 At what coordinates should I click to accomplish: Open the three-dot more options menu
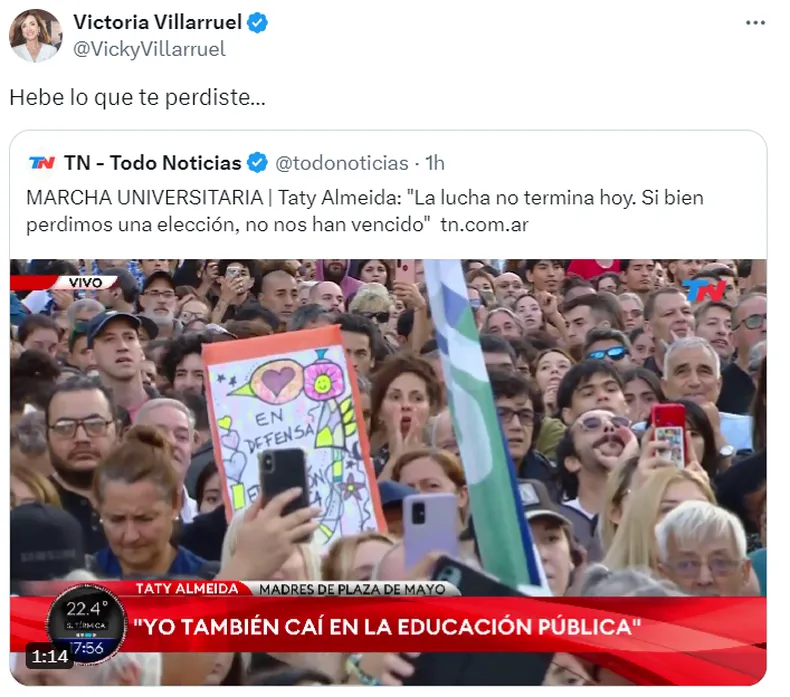(755, 23)
